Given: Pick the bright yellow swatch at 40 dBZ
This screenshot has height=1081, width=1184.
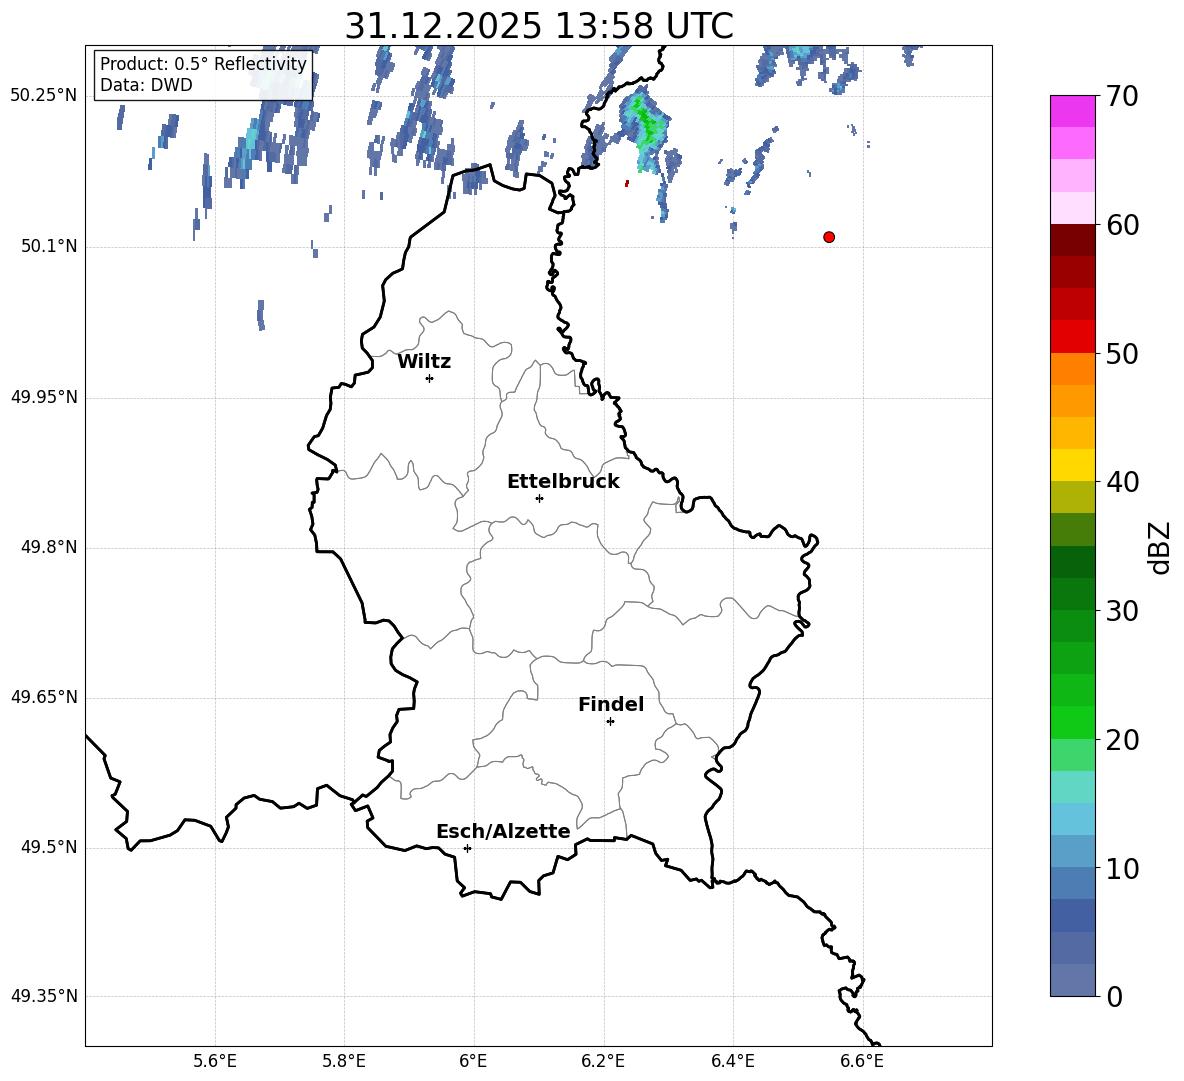Looking at the screenshot, I should tap(1073, 465).
